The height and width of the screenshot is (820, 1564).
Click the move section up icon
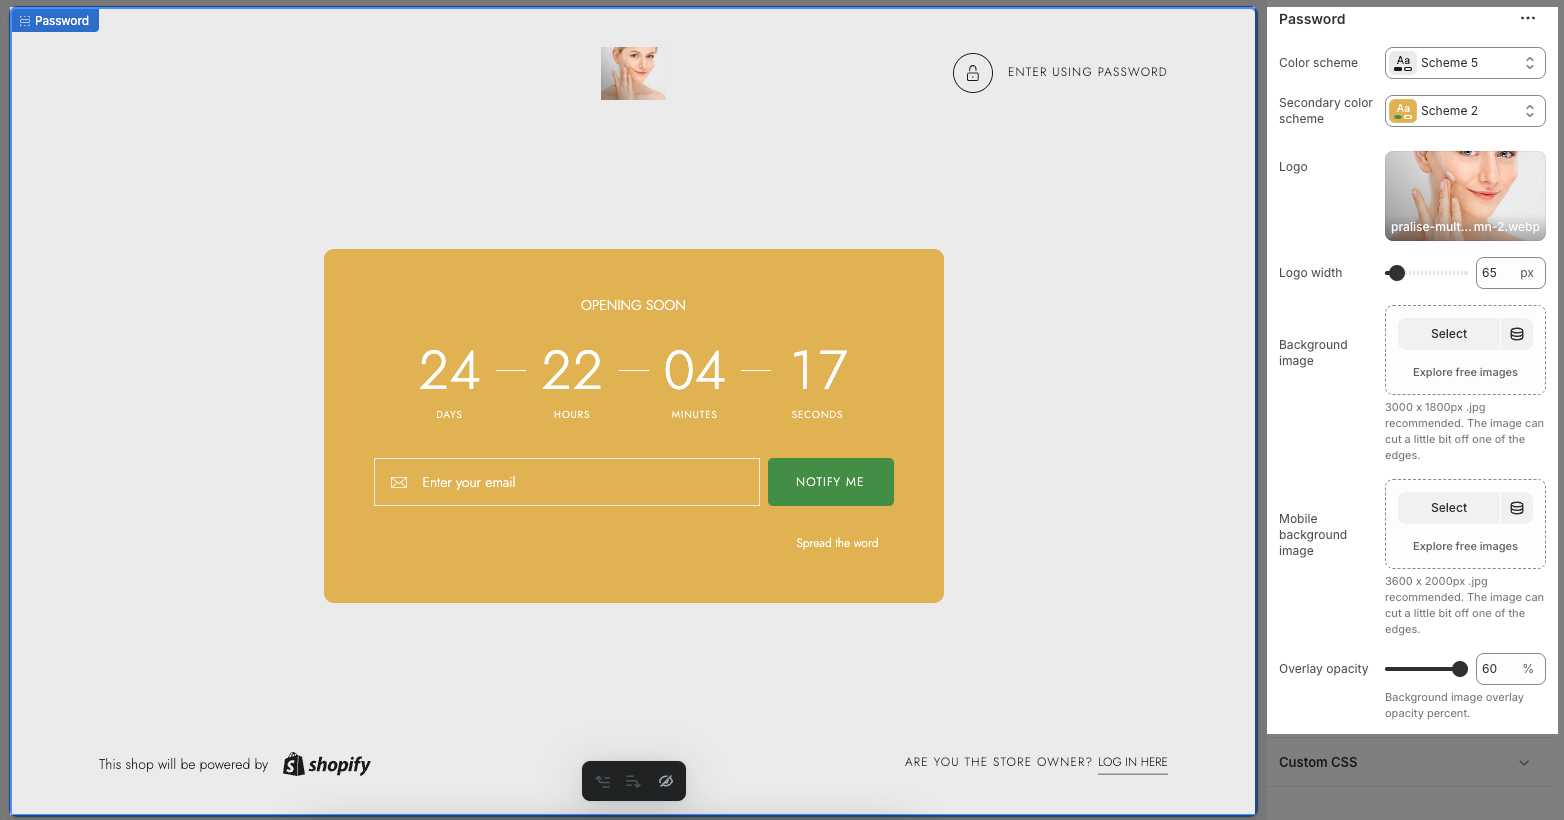[x=603, y=782]
